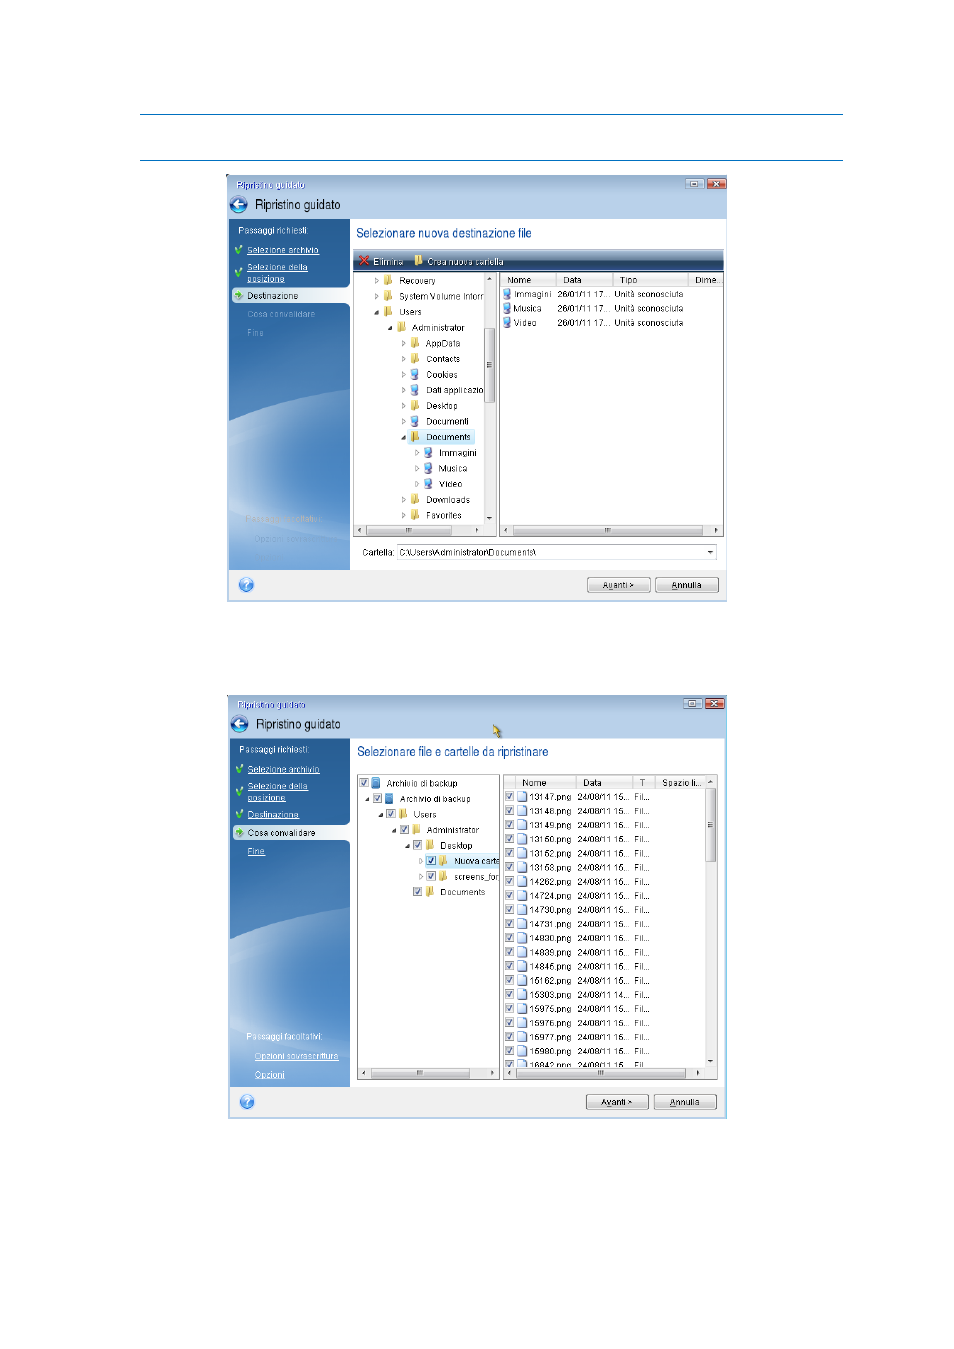This screenshot has width=954, height=1349.
Task: Click Annulla in the upper wizard window
Action: (686, 585)
